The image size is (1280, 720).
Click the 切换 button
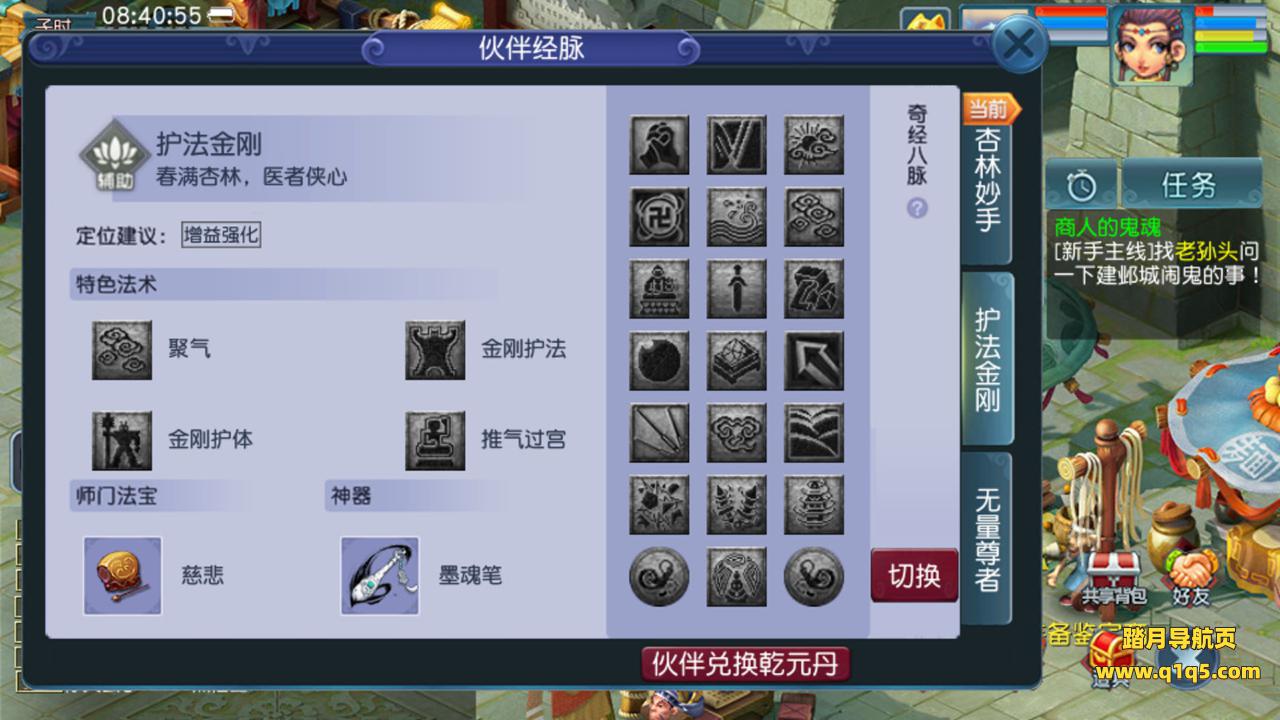pos(915,575)
